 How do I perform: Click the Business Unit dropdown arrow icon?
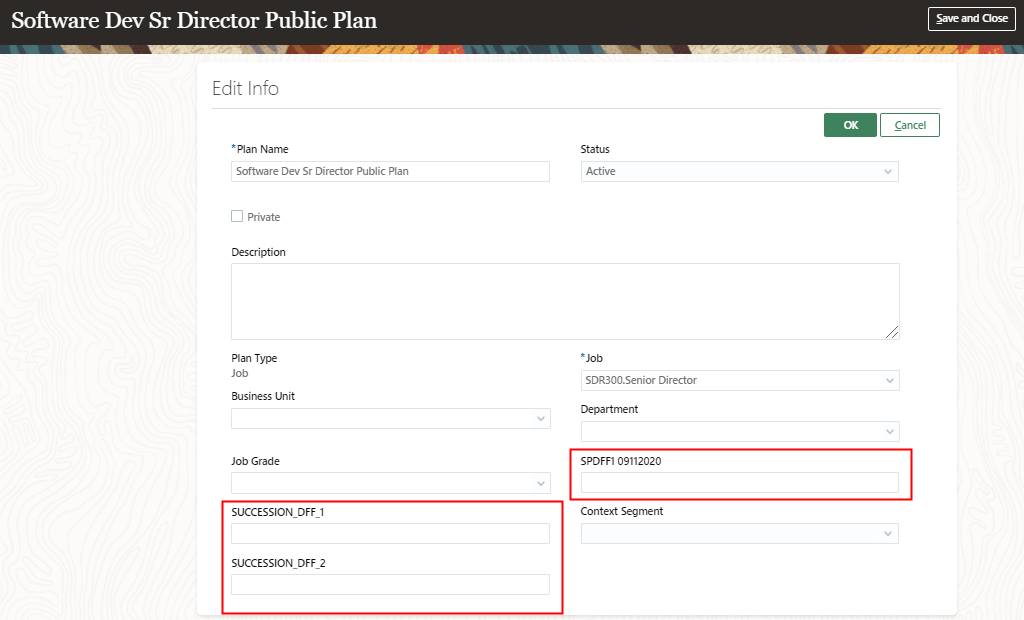click(x=540, y=418)
